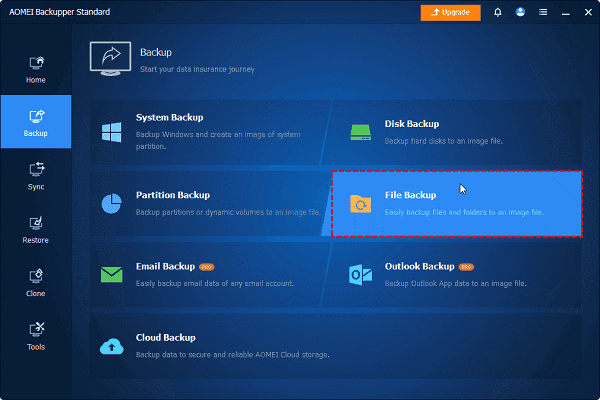Image resolution: width=600 pixels, height=400 pixels.
Task: Click the orange Upgrade button
Action: tap(450, 13)
